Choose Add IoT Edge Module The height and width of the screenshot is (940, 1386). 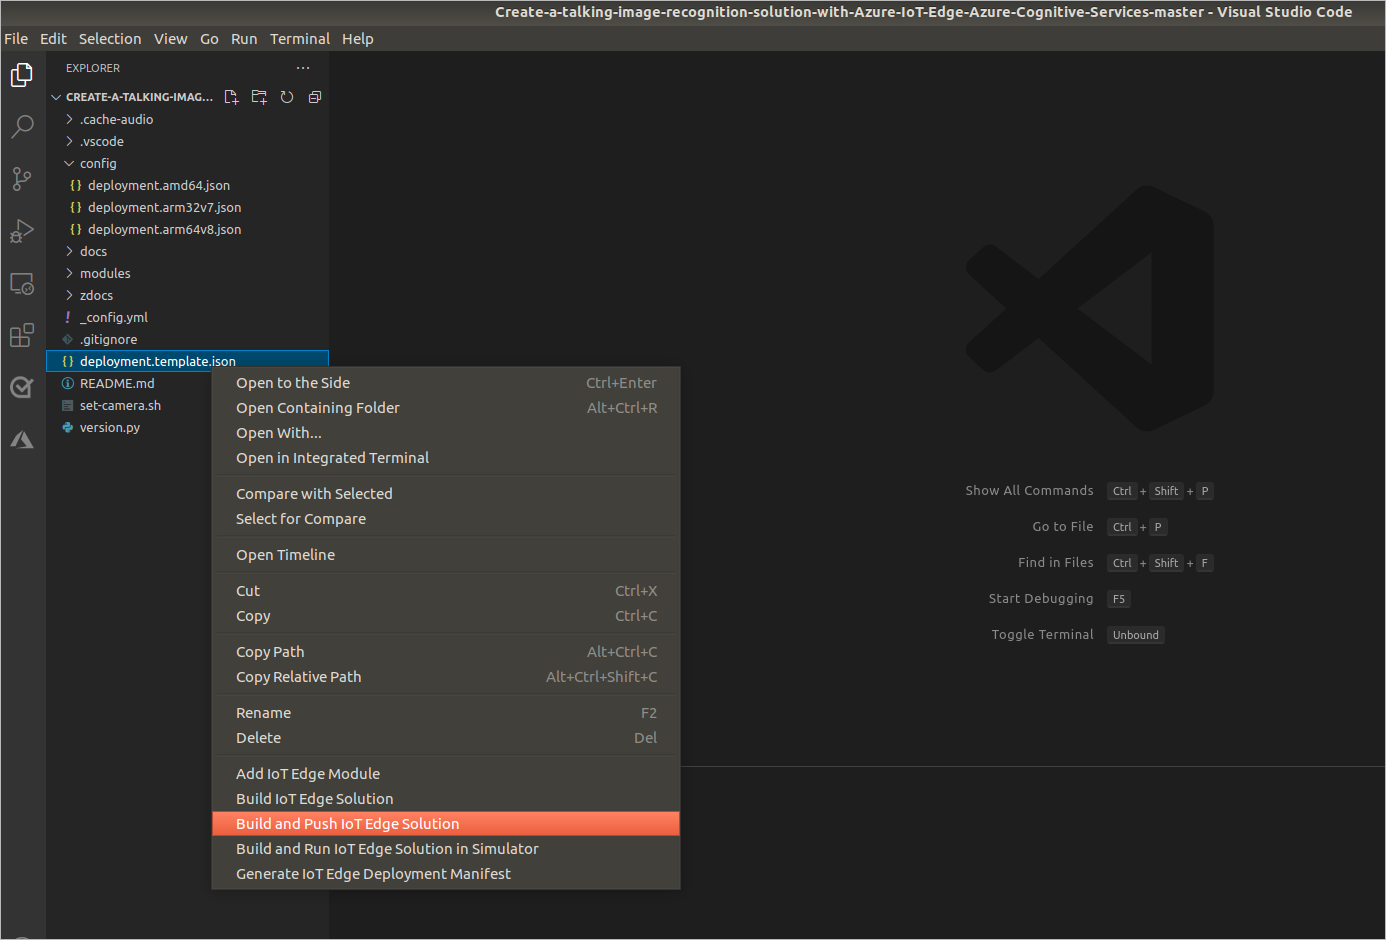(446, 774)
